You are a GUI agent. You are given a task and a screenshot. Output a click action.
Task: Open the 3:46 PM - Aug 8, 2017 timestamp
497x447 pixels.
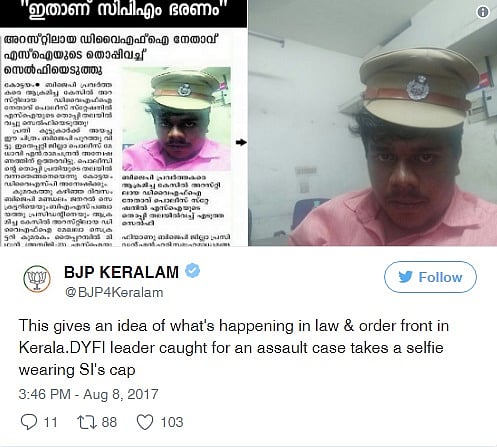[x=88, y=394]
